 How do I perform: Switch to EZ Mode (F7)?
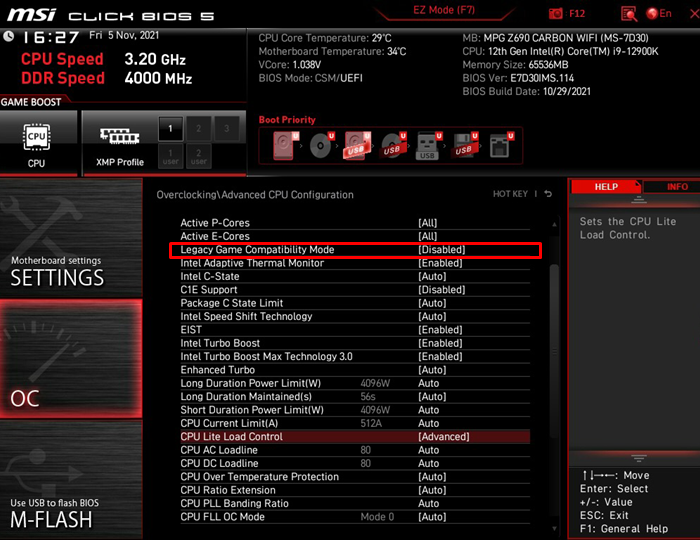point(444,10)
